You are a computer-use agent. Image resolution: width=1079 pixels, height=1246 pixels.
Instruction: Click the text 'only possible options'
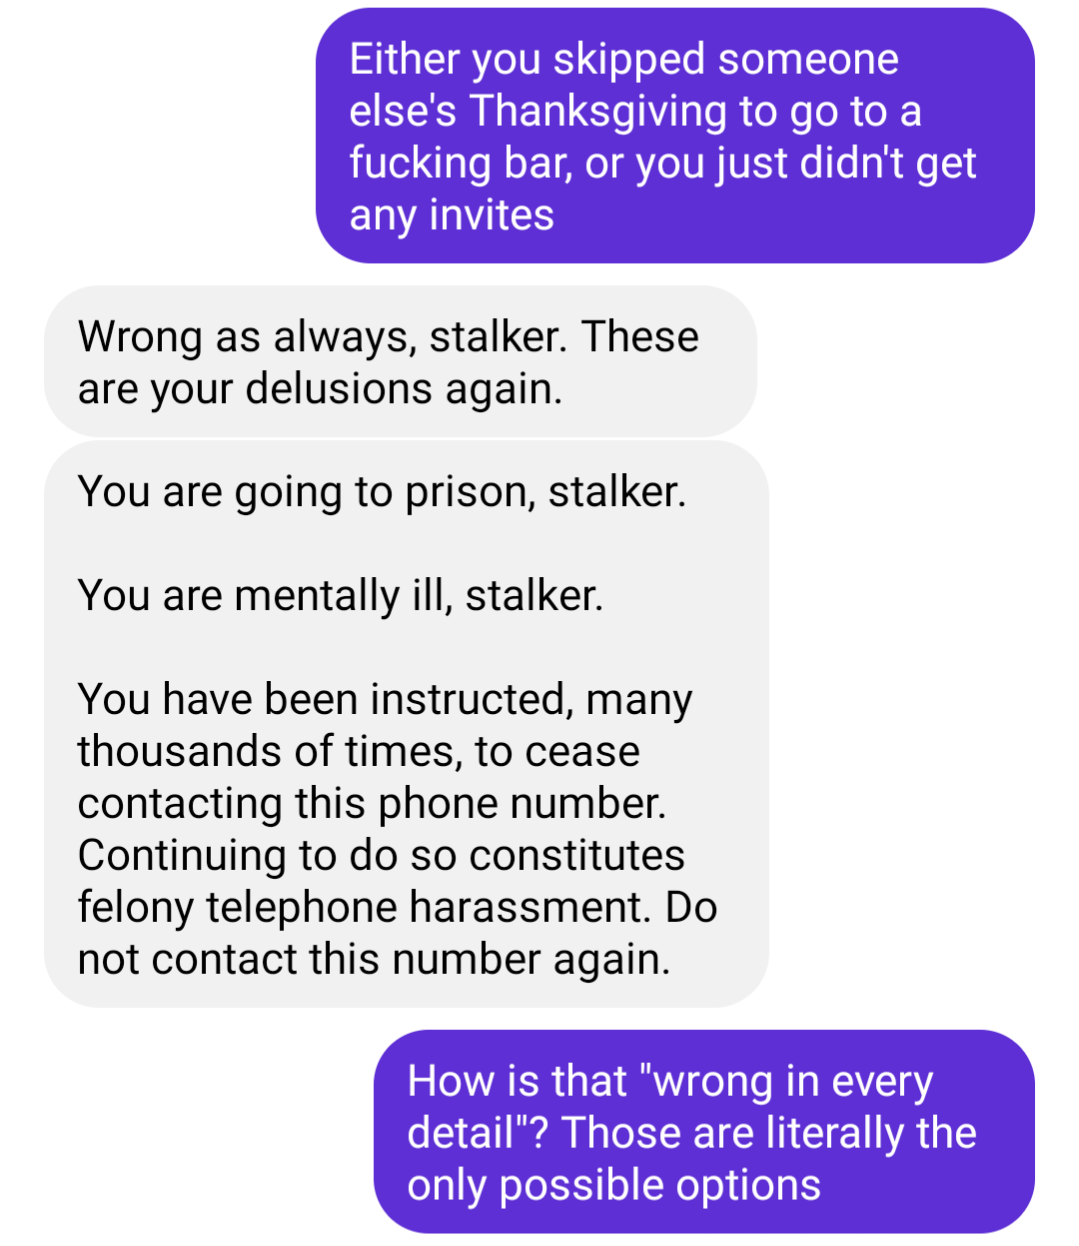(614, 1186)
